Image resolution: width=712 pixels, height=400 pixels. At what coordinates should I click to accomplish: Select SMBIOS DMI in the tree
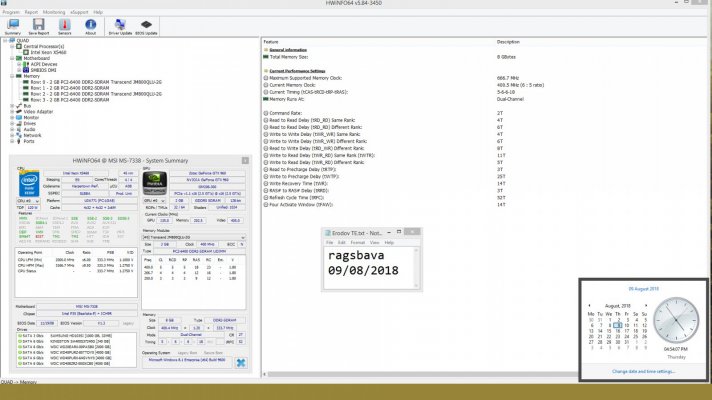[x=44, y=70]
